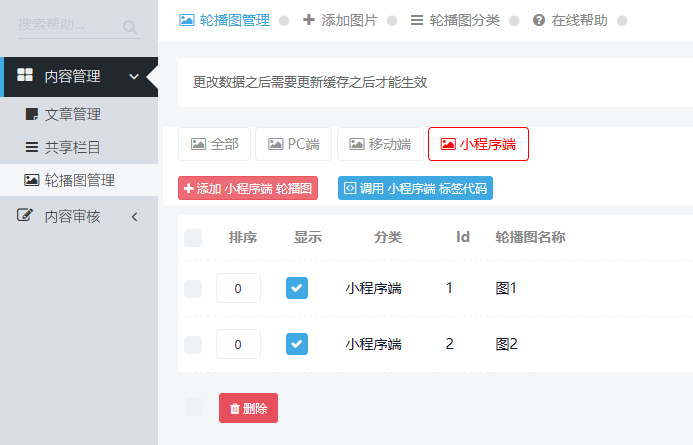Click 小程序端 category cell of 图2
The height and width of the screenshot is (445, 693).
click(373, 344)
